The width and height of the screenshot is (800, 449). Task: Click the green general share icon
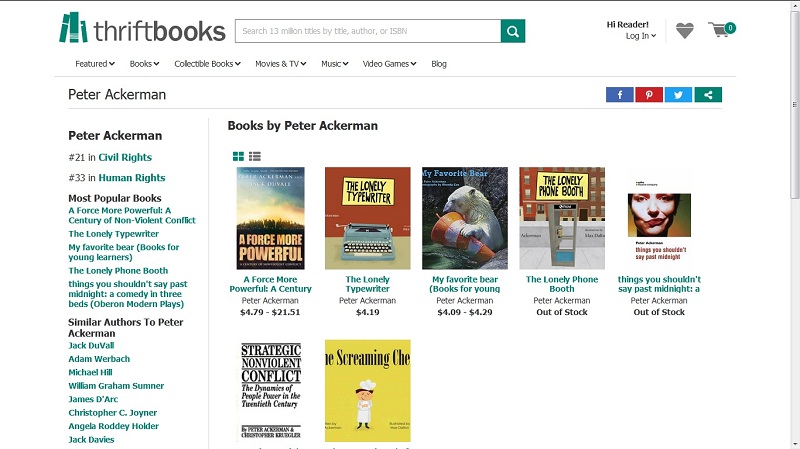(708, 94)
